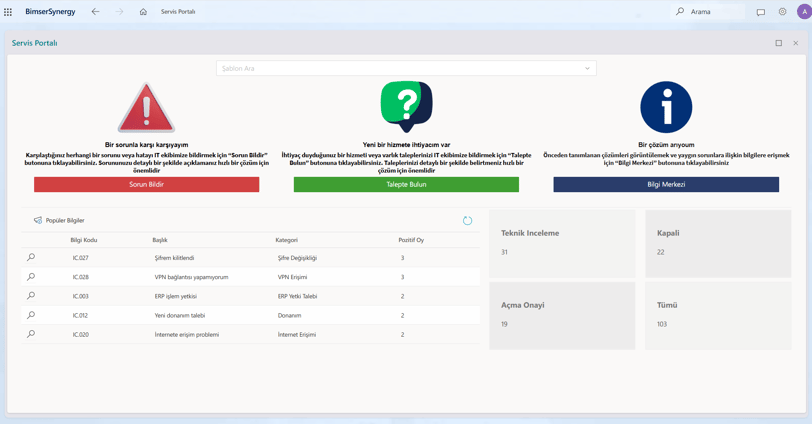This screenshot has width=812, height=424.
Task: Click the red warning triangle icon
Action: [x=147, y=107]
